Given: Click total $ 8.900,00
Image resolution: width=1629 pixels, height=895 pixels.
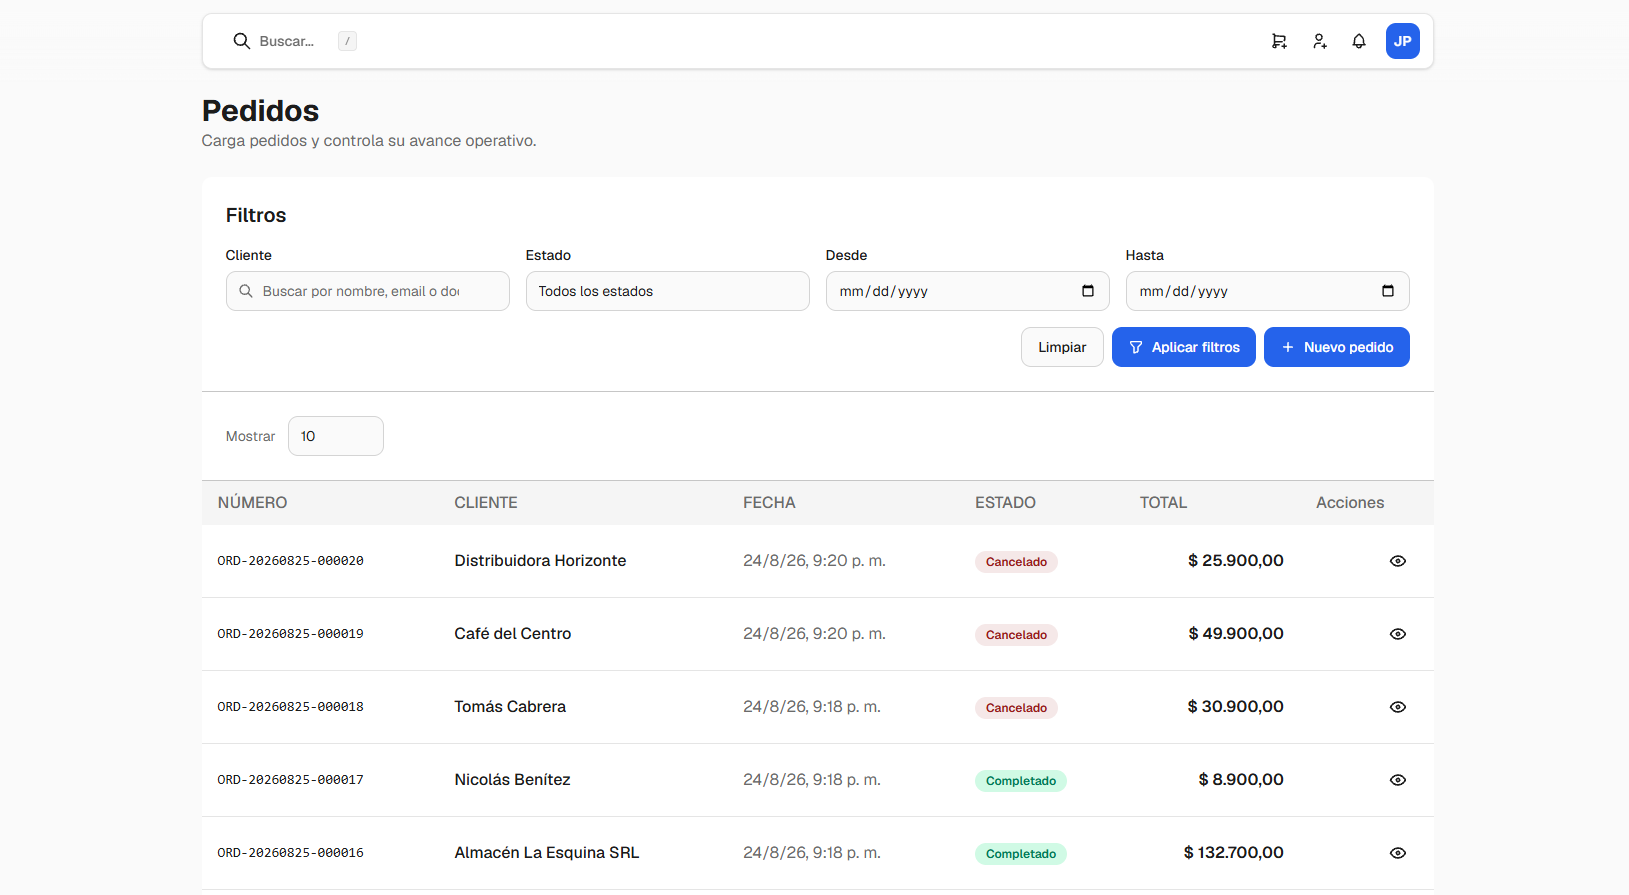Looking at the screenshot, I should (x=1241, y=780).
